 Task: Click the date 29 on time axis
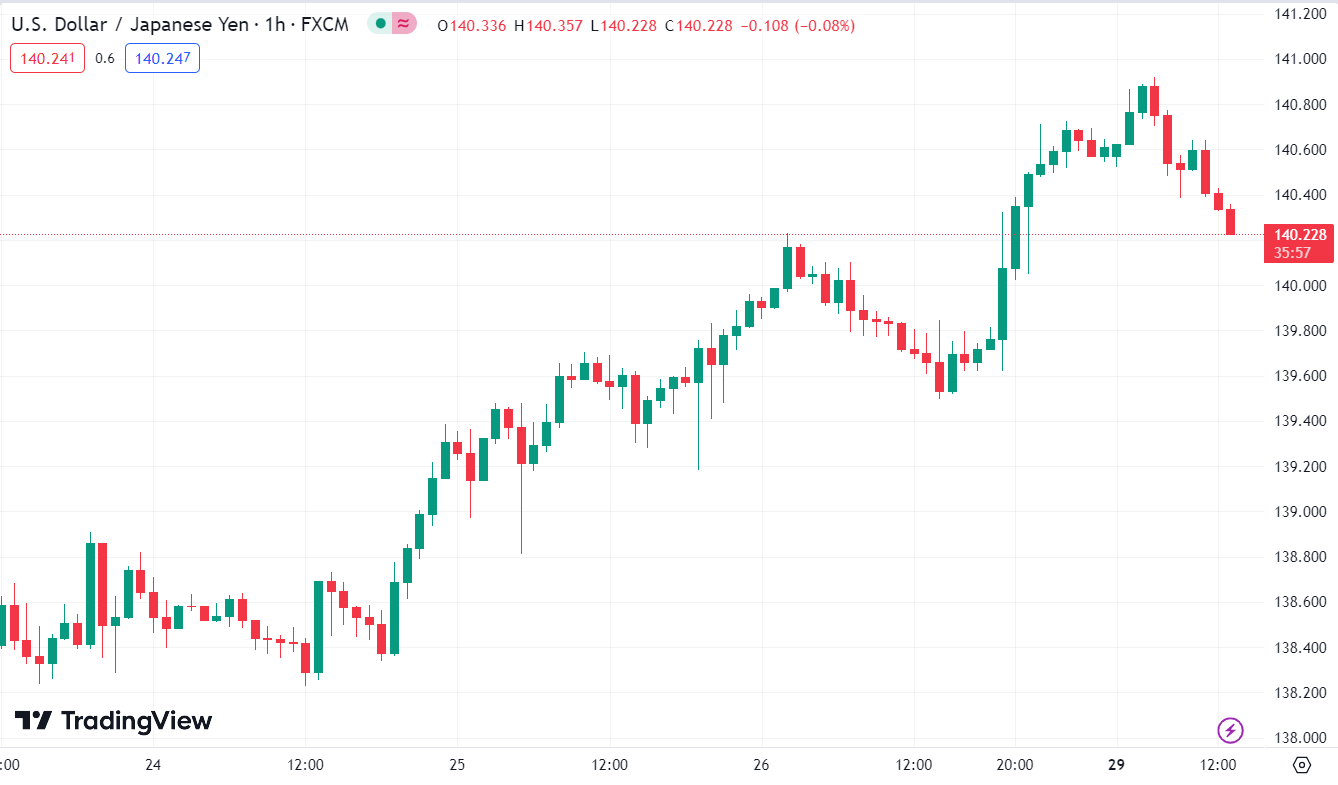[x=1117, y=765]
